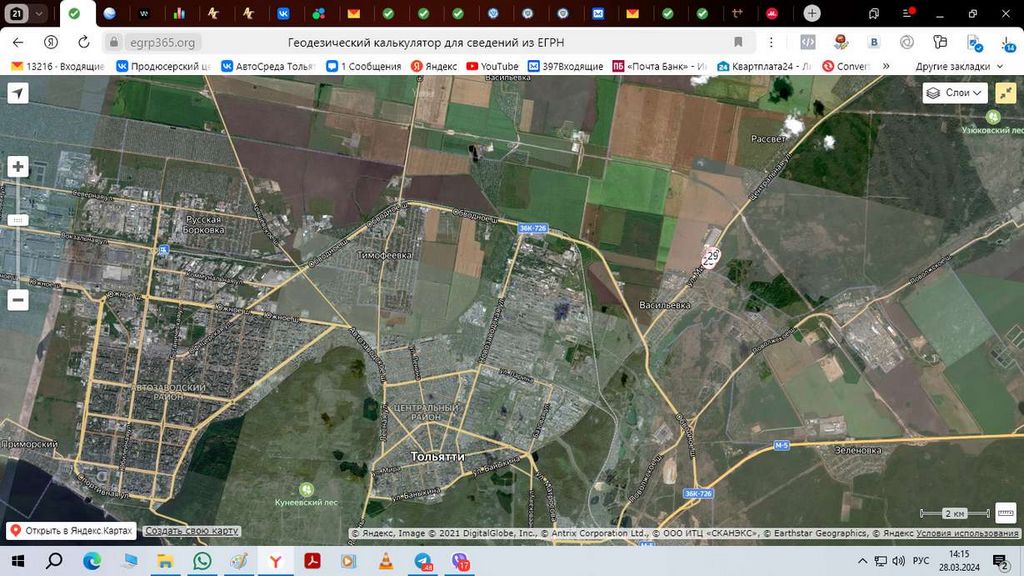1024x576 pixels.
Task: Open the 13216 Входящие bookmark
Action: pos(57,66)
